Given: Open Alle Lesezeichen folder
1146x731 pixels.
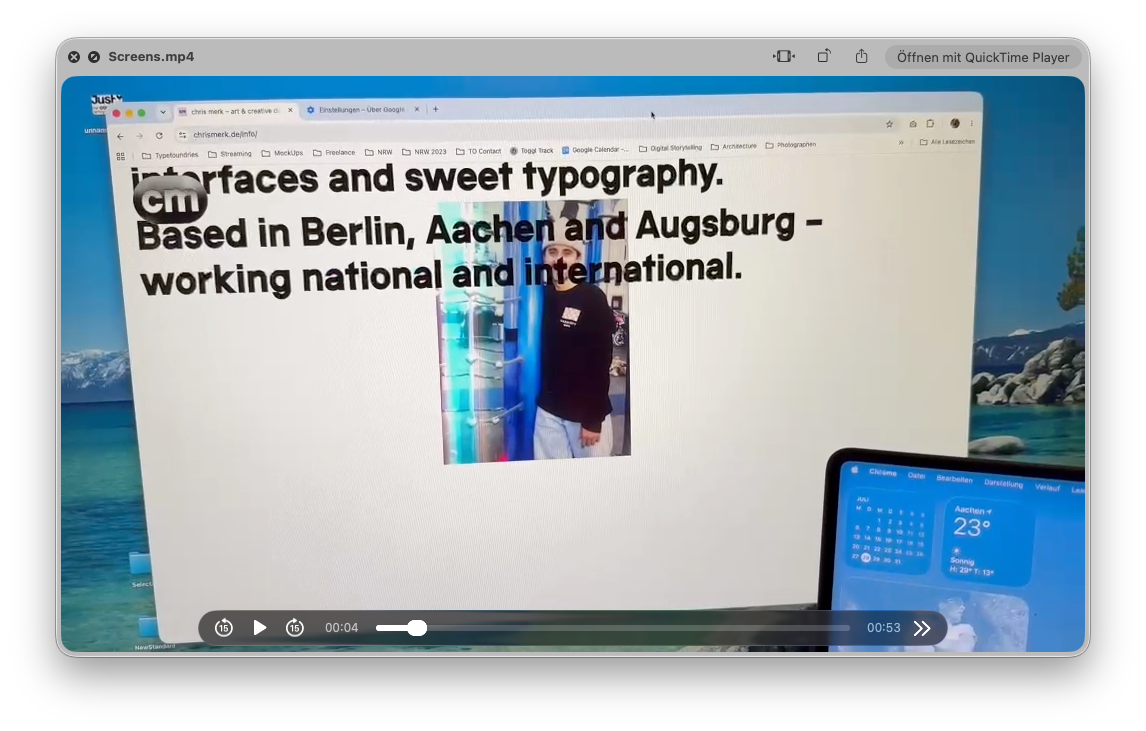Looking at the screenshot, I should (x=947, y=142).
